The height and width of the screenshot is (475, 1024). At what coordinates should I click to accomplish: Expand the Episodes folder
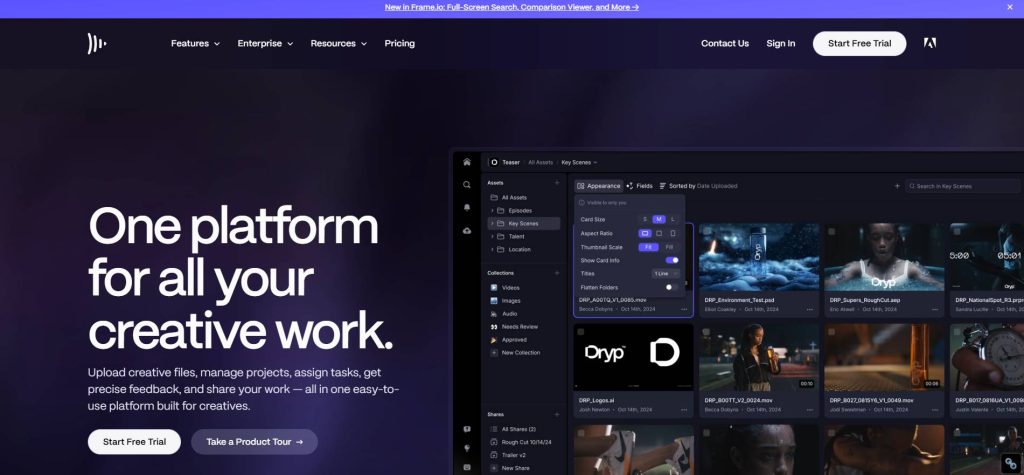tap(492, 210)
